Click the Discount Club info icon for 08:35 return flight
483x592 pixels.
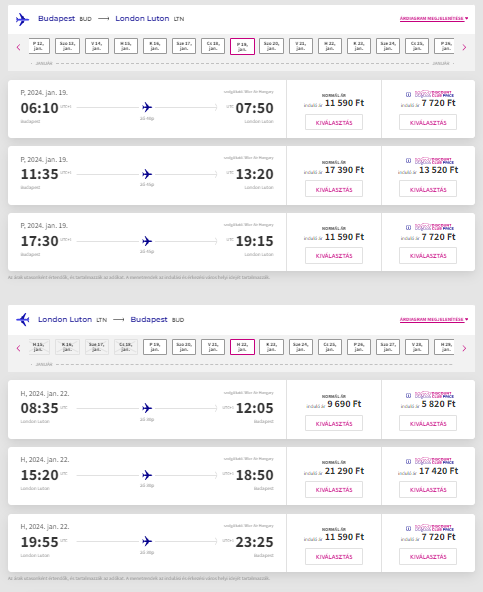[408, 395]
